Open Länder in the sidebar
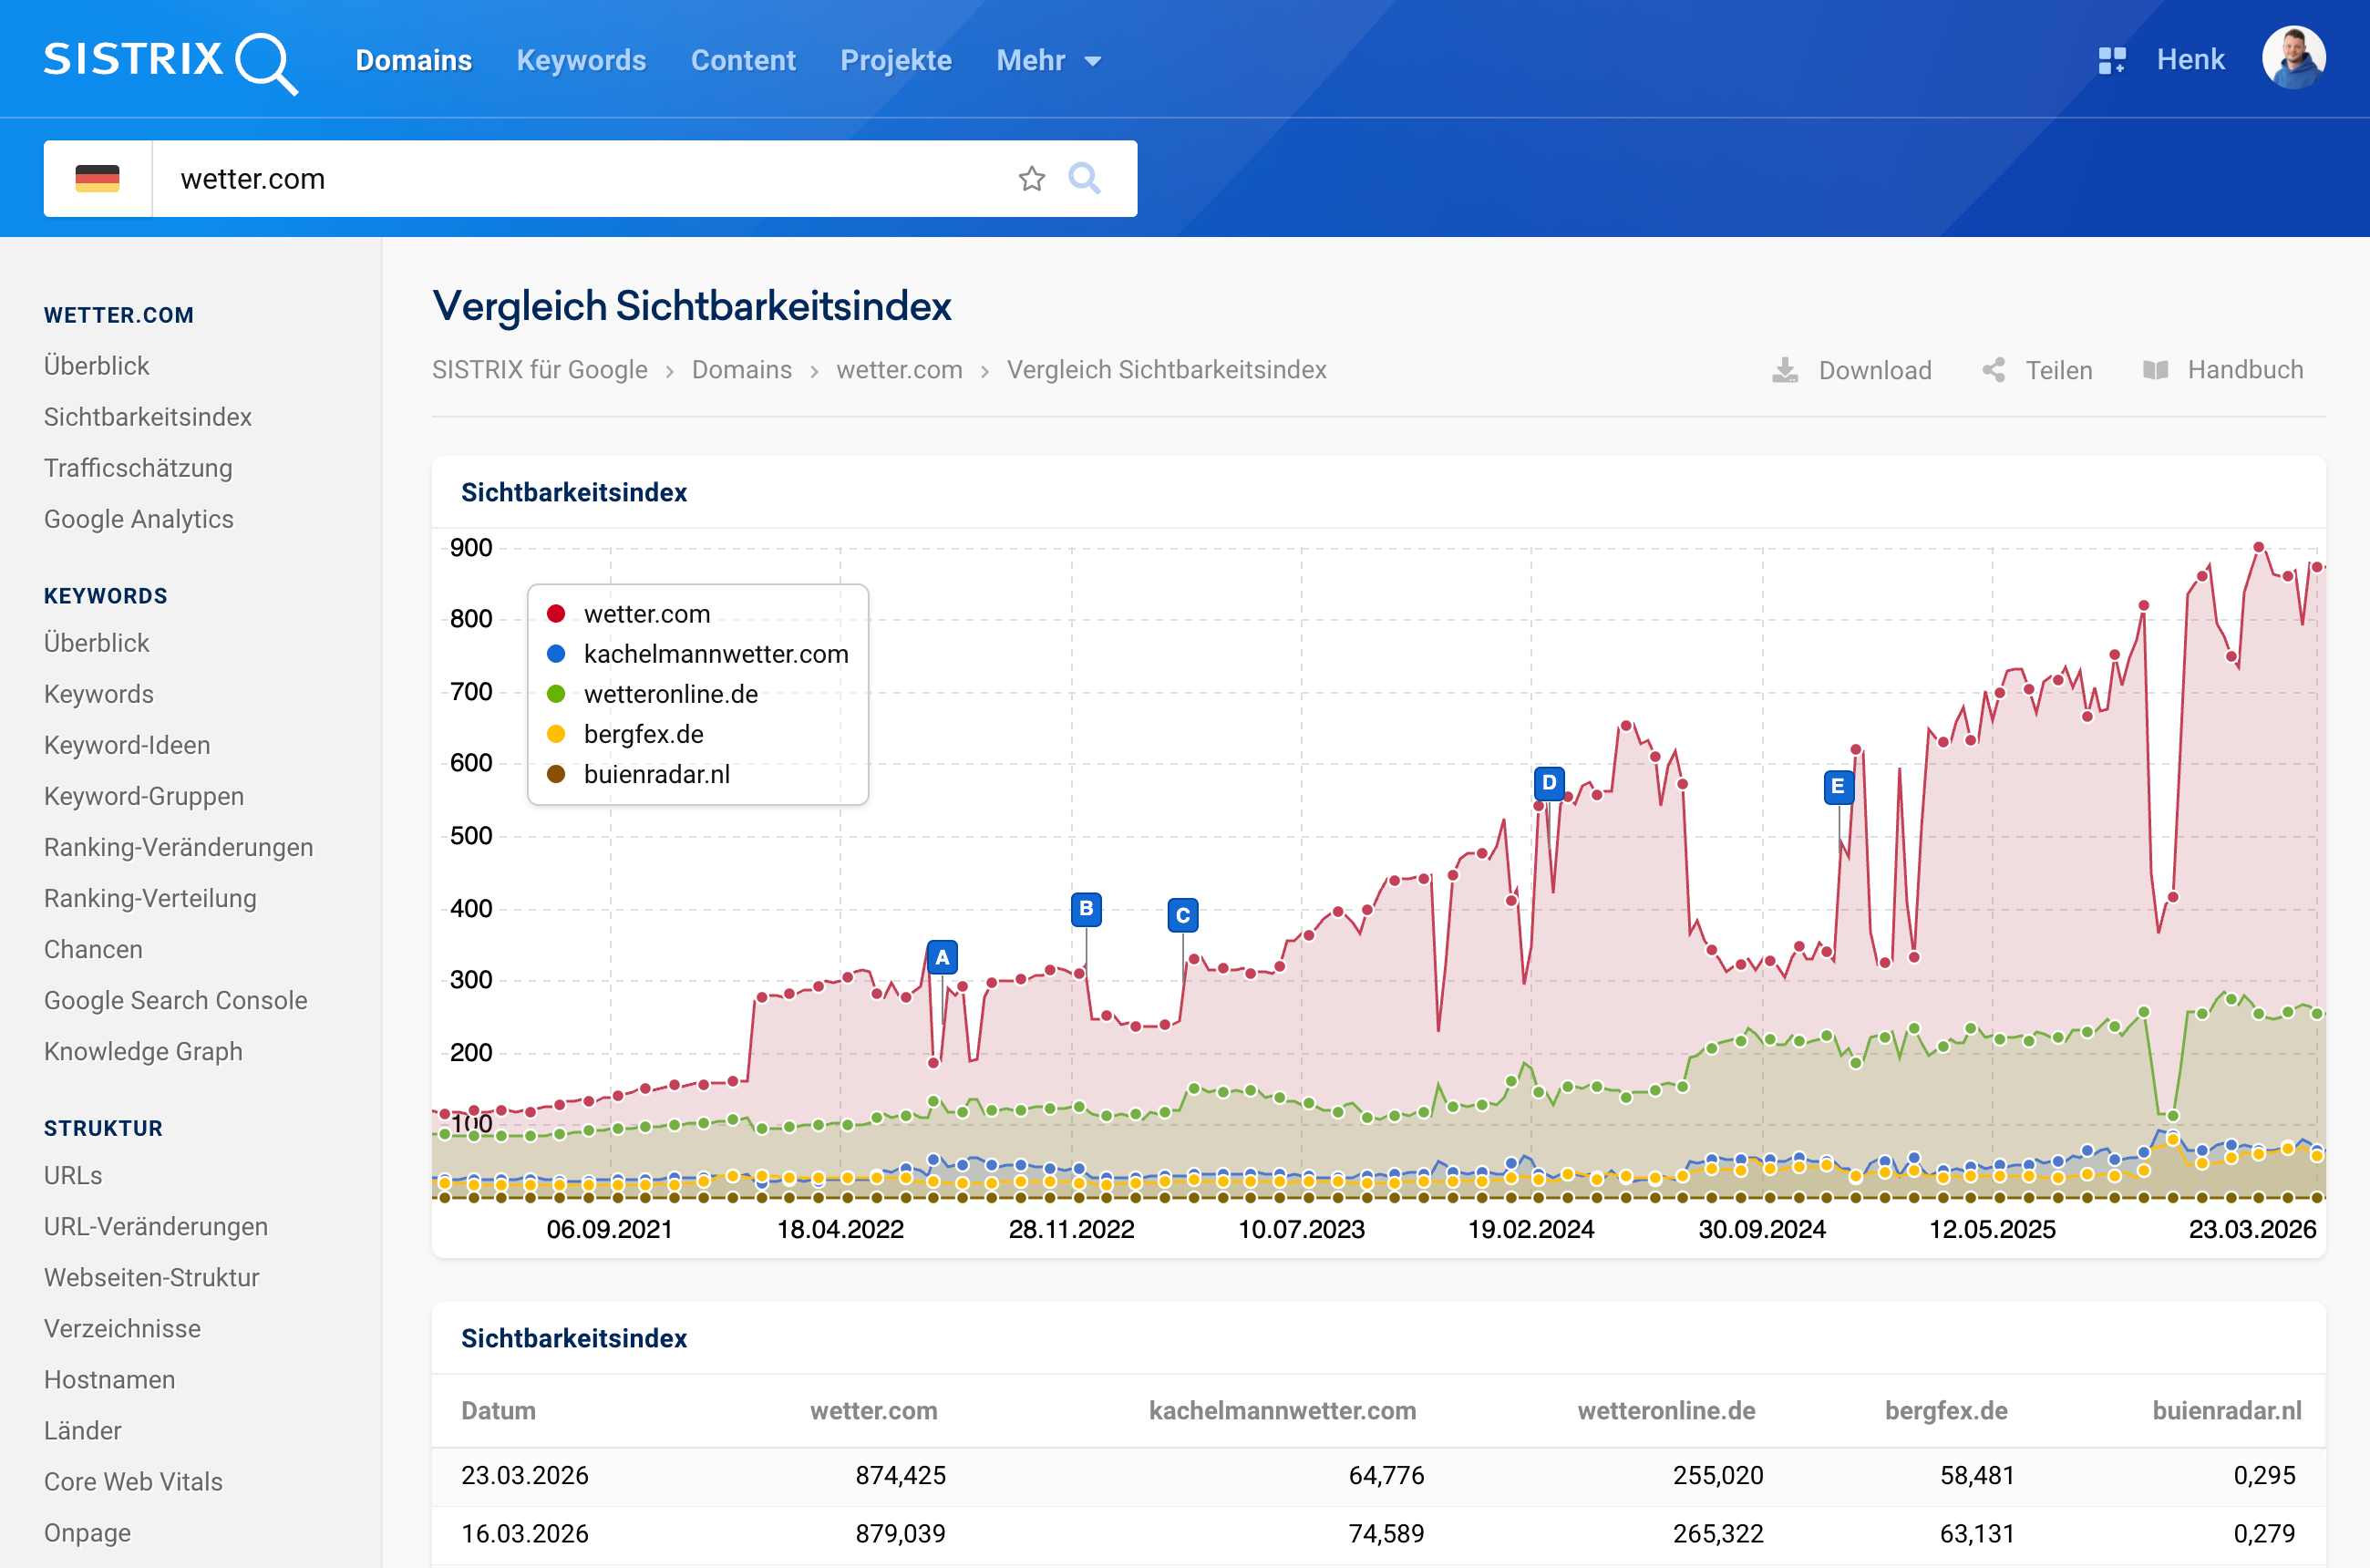 [83, 1430]
